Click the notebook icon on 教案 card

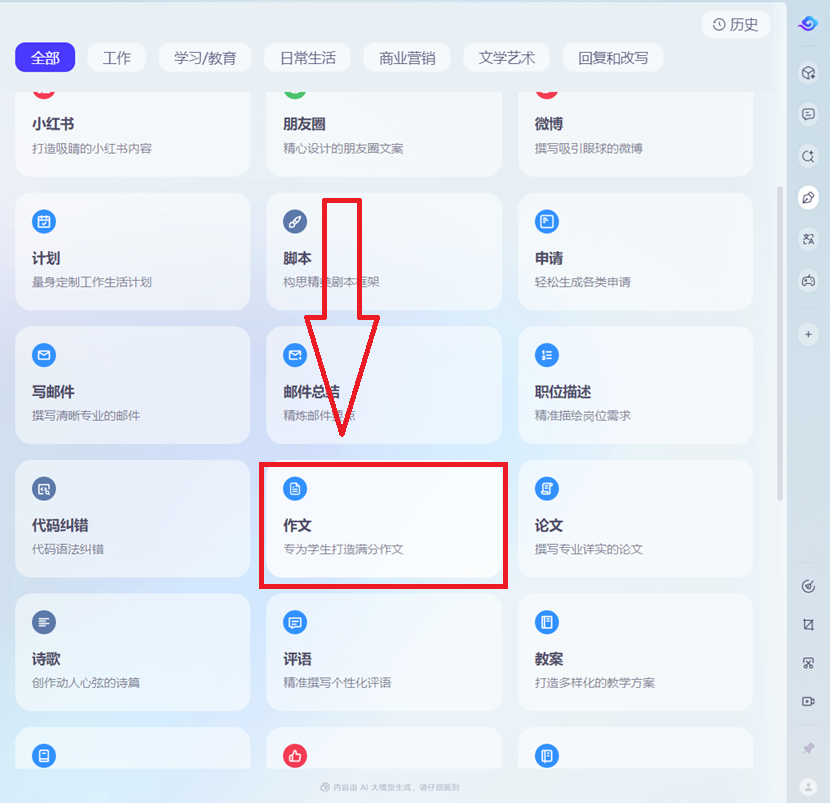pos(547,622)
